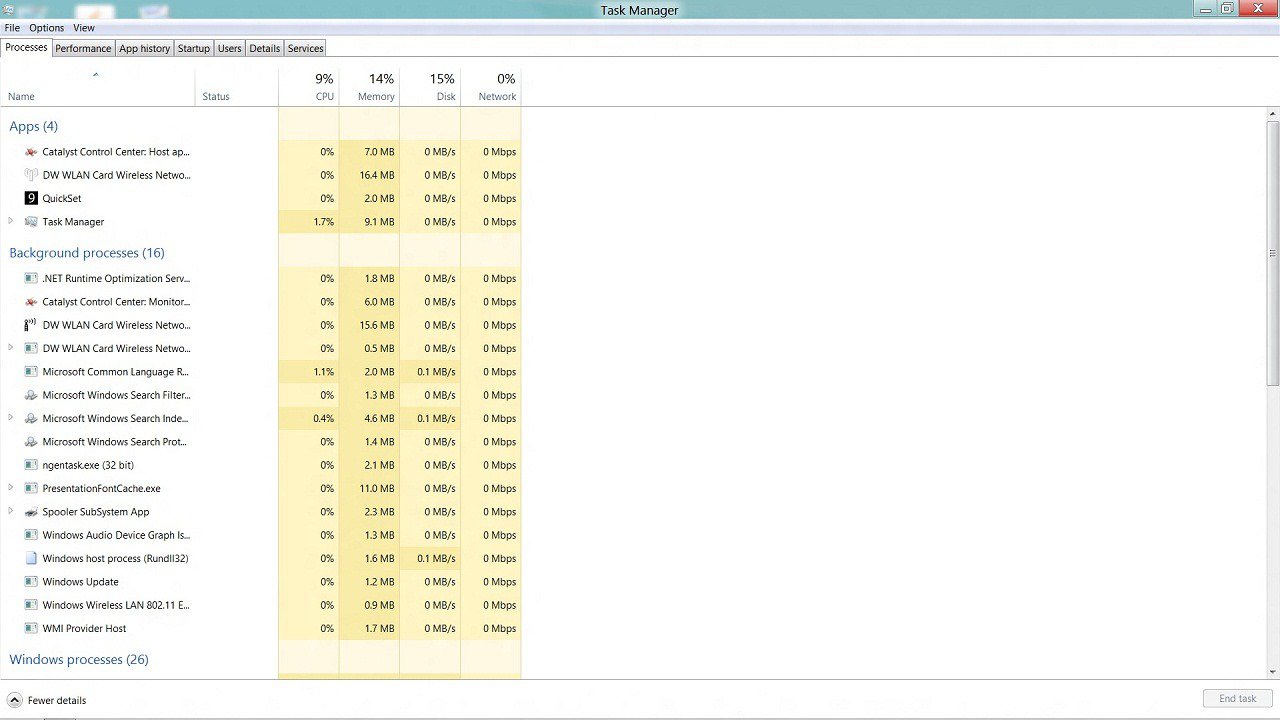The image size is (1280, 720).
Task: Open the Startup tab
Action: (x=194, y=48)
